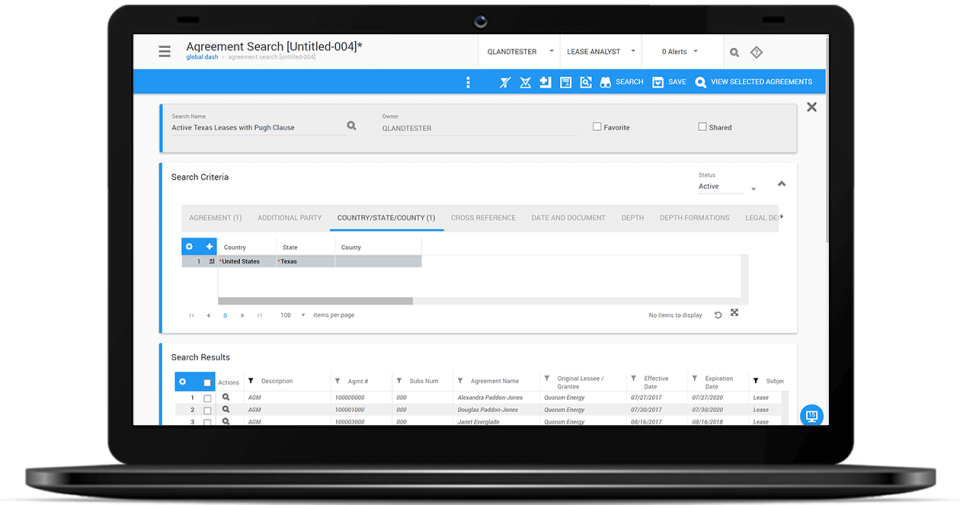Open global search magnifier in header
The image size is (960, 505).
click(x=734, y=53)
